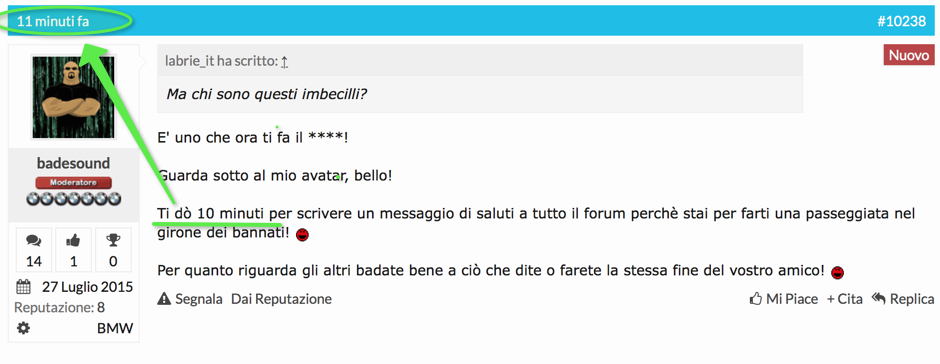Click the post number #10238 link
This screenshot has height=364, width=940.
(901, 22)
